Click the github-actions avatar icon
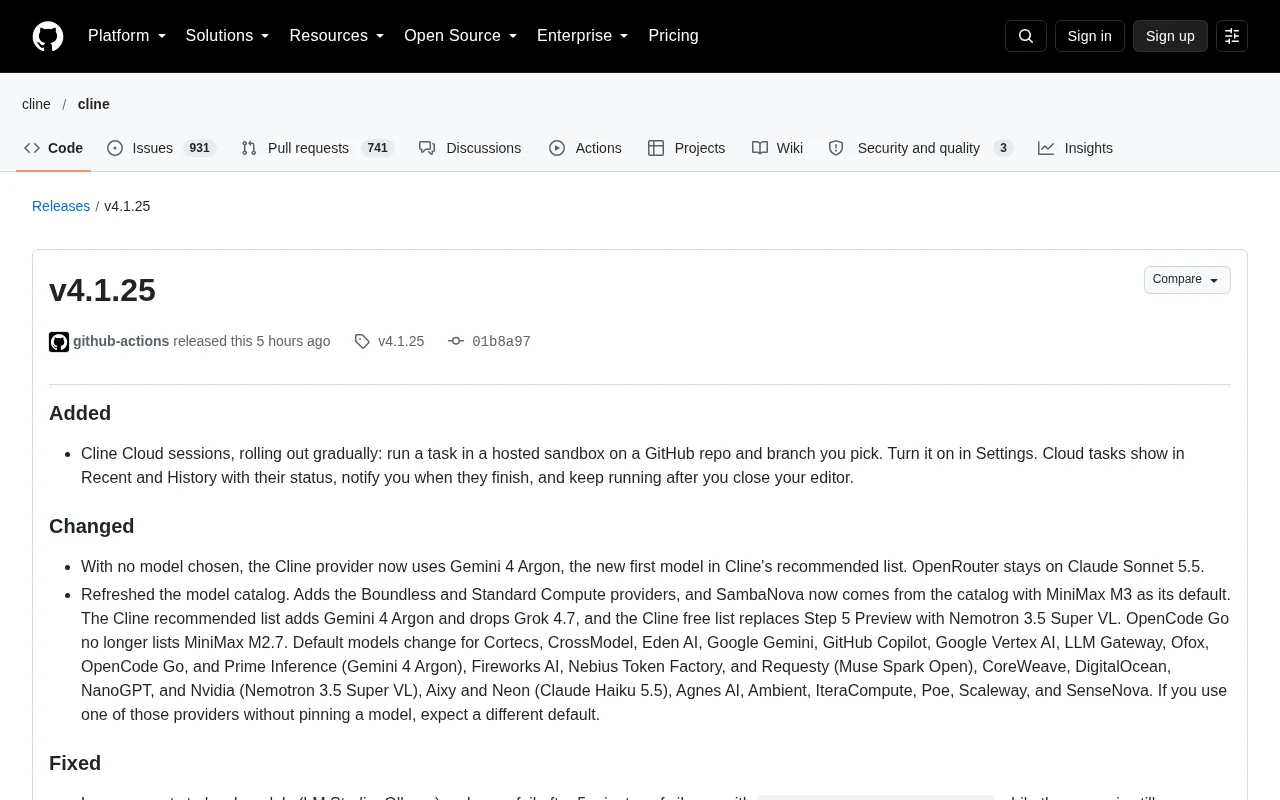 (59, 342)
